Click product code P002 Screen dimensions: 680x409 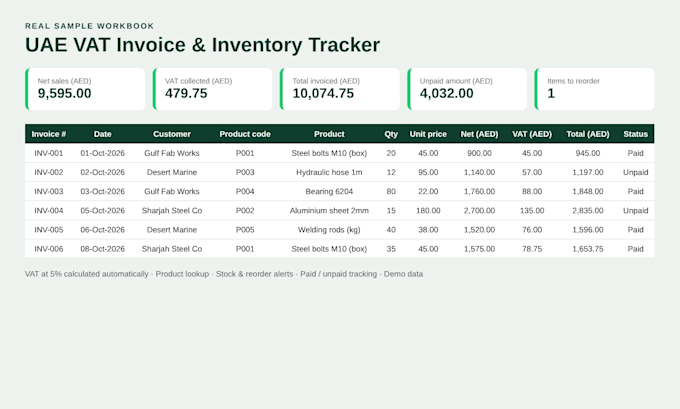245,210
